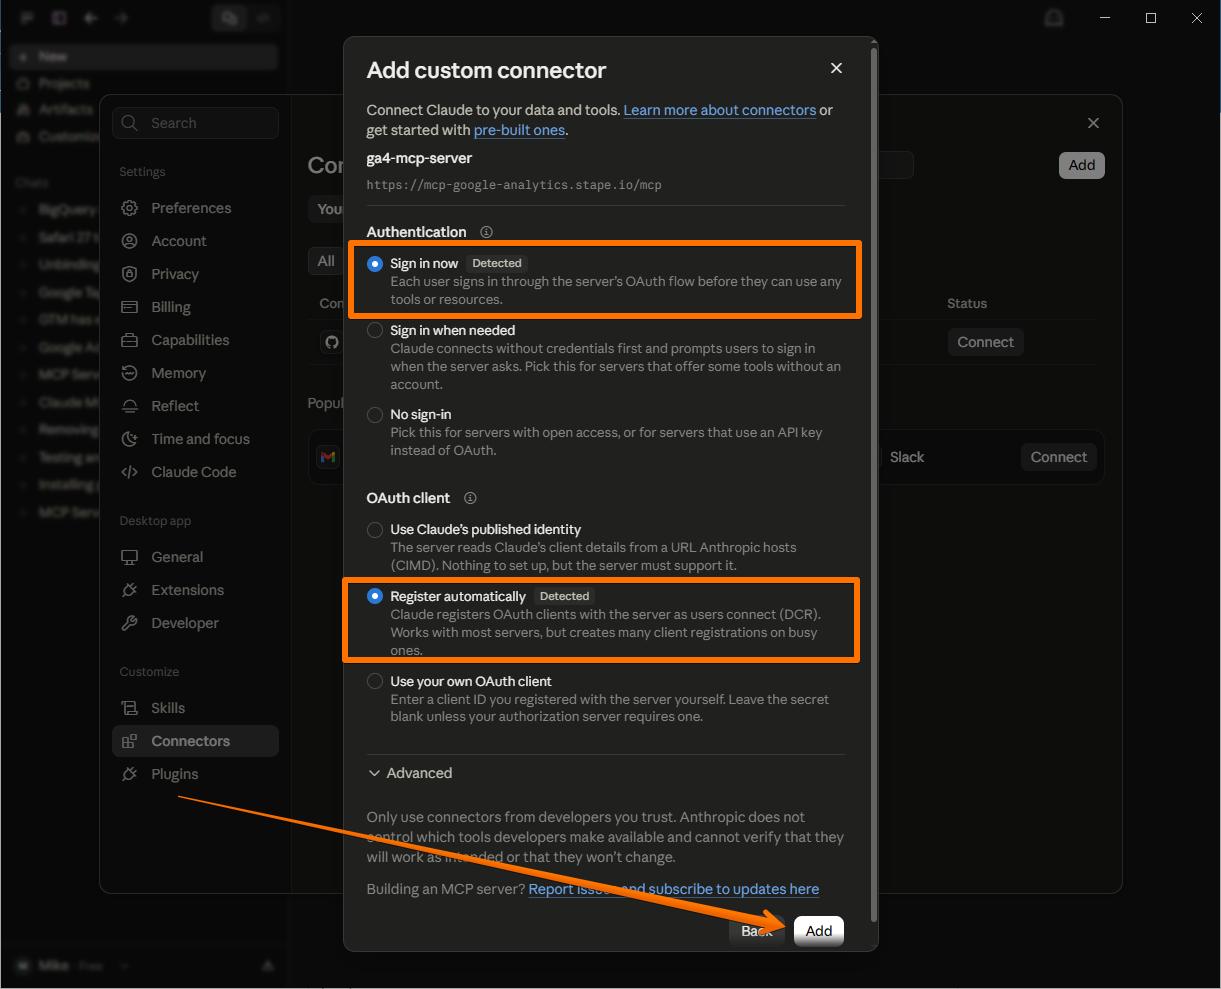
Task: Click gray Add button in Connectors page
Action: (x=1082, y=165)
